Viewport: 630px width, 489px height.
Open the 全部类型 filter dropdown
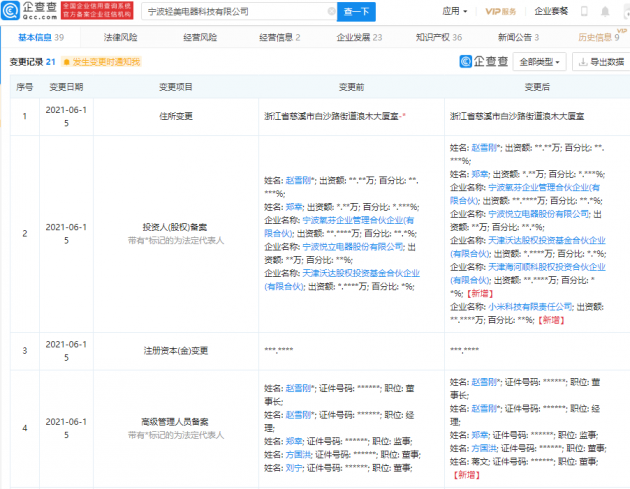pyautogui.click(x=539, y=62)
